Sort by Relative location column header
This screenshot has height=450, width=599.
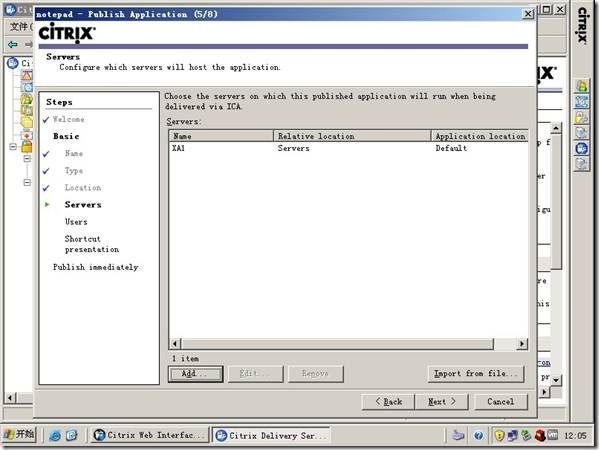coord(352,136)
